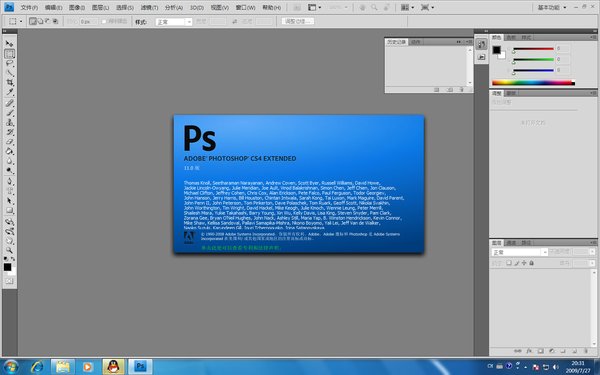Enable Subtract from Selection mode
The height and width of the screenshot is (375, 600).
click(x=48, y=21)
